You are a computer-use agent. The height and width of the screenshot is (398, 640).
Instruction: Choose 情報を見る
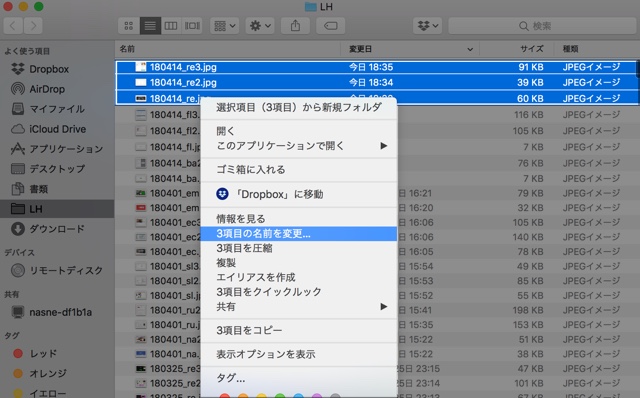click(299, 219)
